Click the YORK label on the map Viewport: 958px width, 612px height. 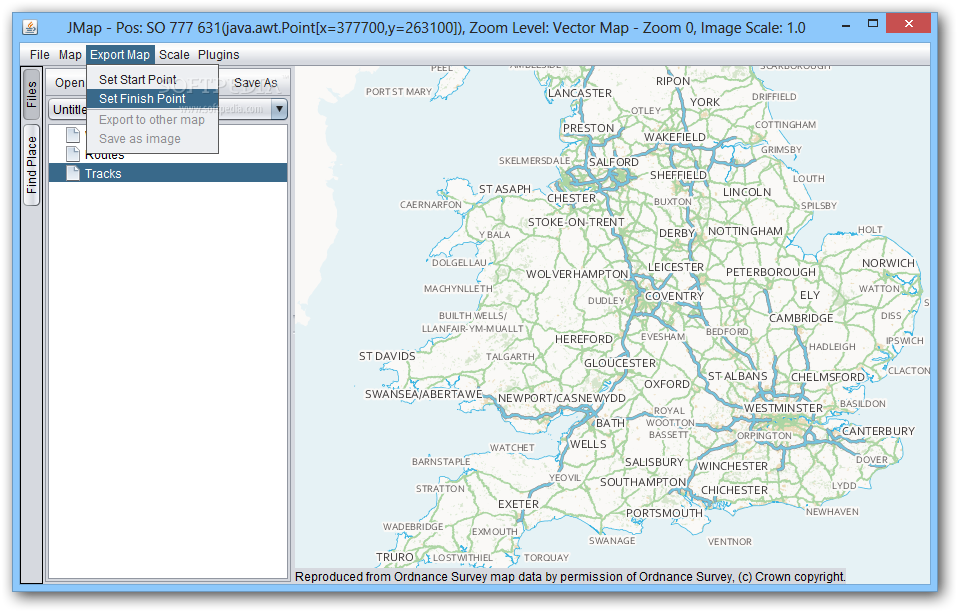tap(705, 103)
